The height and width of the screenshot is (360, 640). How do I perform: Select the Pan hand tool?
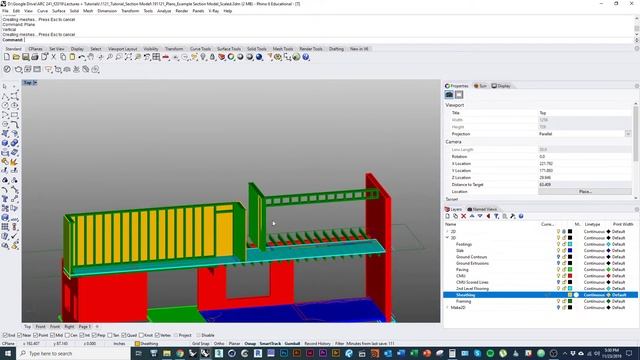coord(91,57)
